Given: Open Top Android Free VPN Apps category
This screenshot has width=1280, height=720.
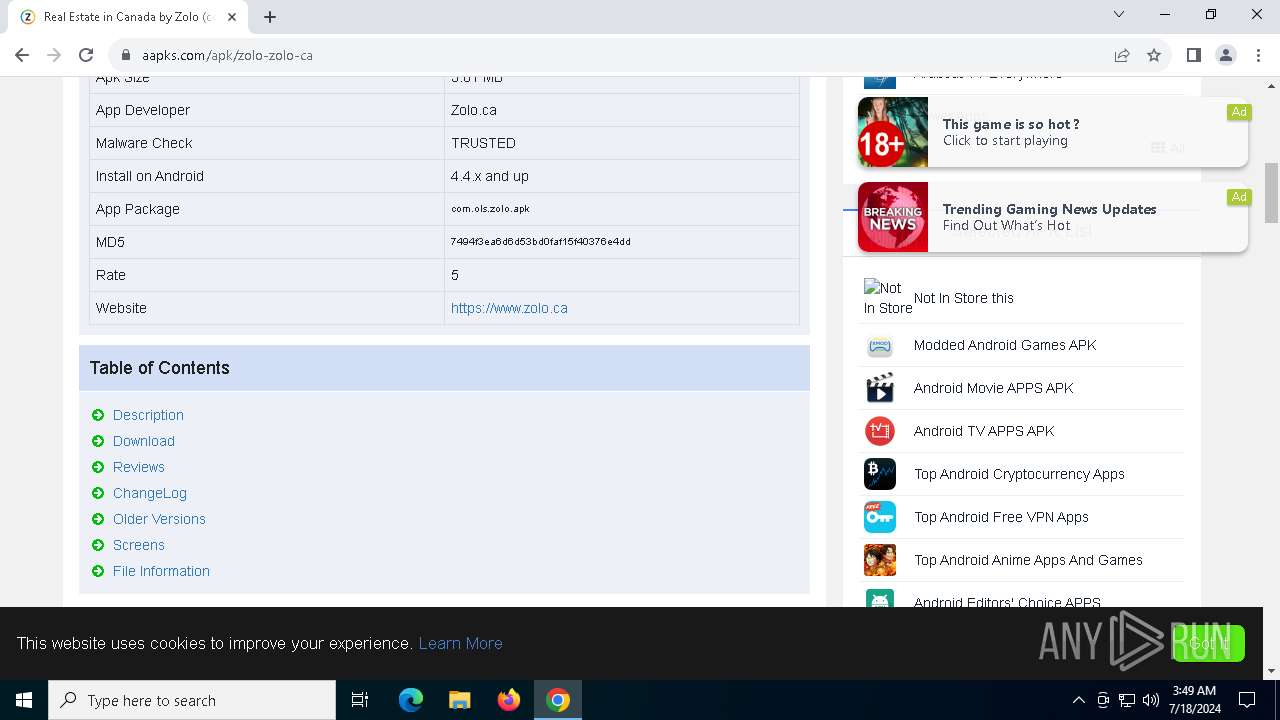Looking at the screenshot, I should point(1001,517).
